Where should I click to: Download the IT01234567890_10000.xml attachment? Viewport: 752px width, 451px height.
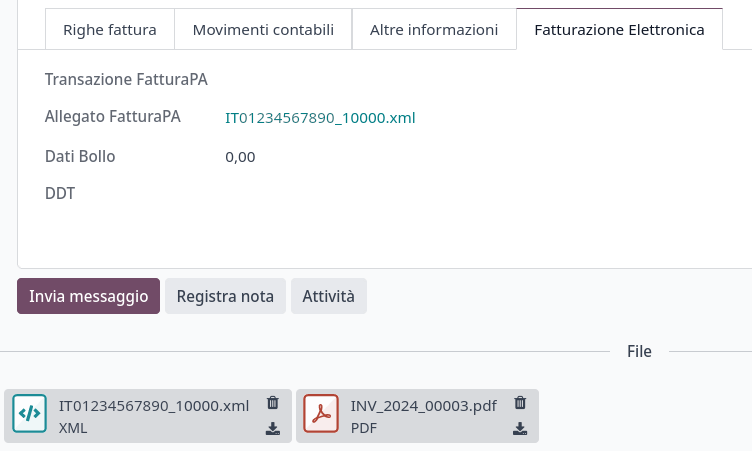pos(272,429)
